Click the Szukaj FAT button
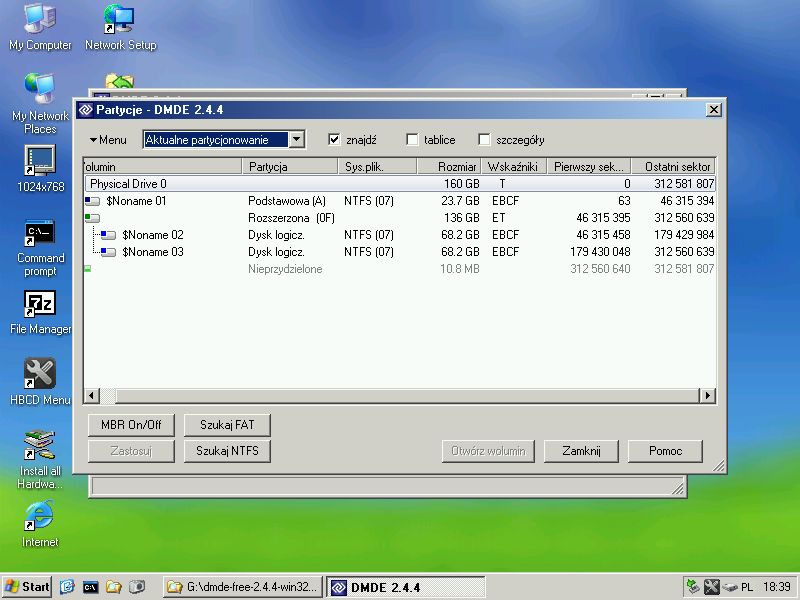Viewport: 800px width, 600px height. pyautogui.click(x=227, y=425)
